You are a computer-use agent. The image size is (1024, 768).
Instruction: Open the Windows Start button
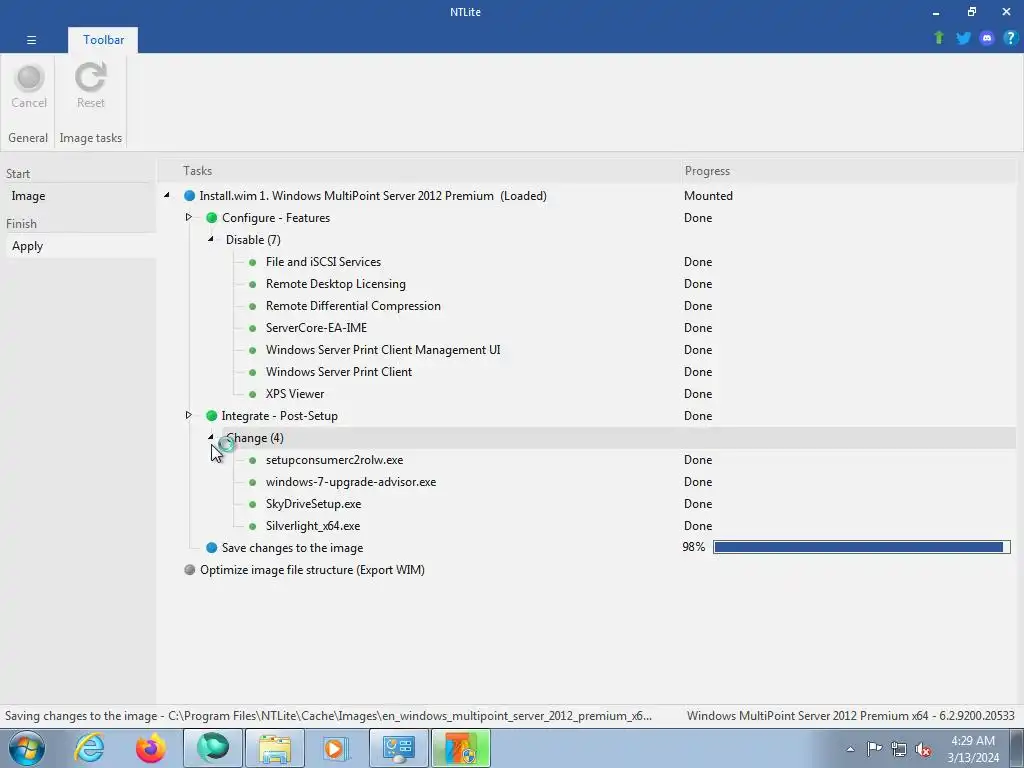26,748
